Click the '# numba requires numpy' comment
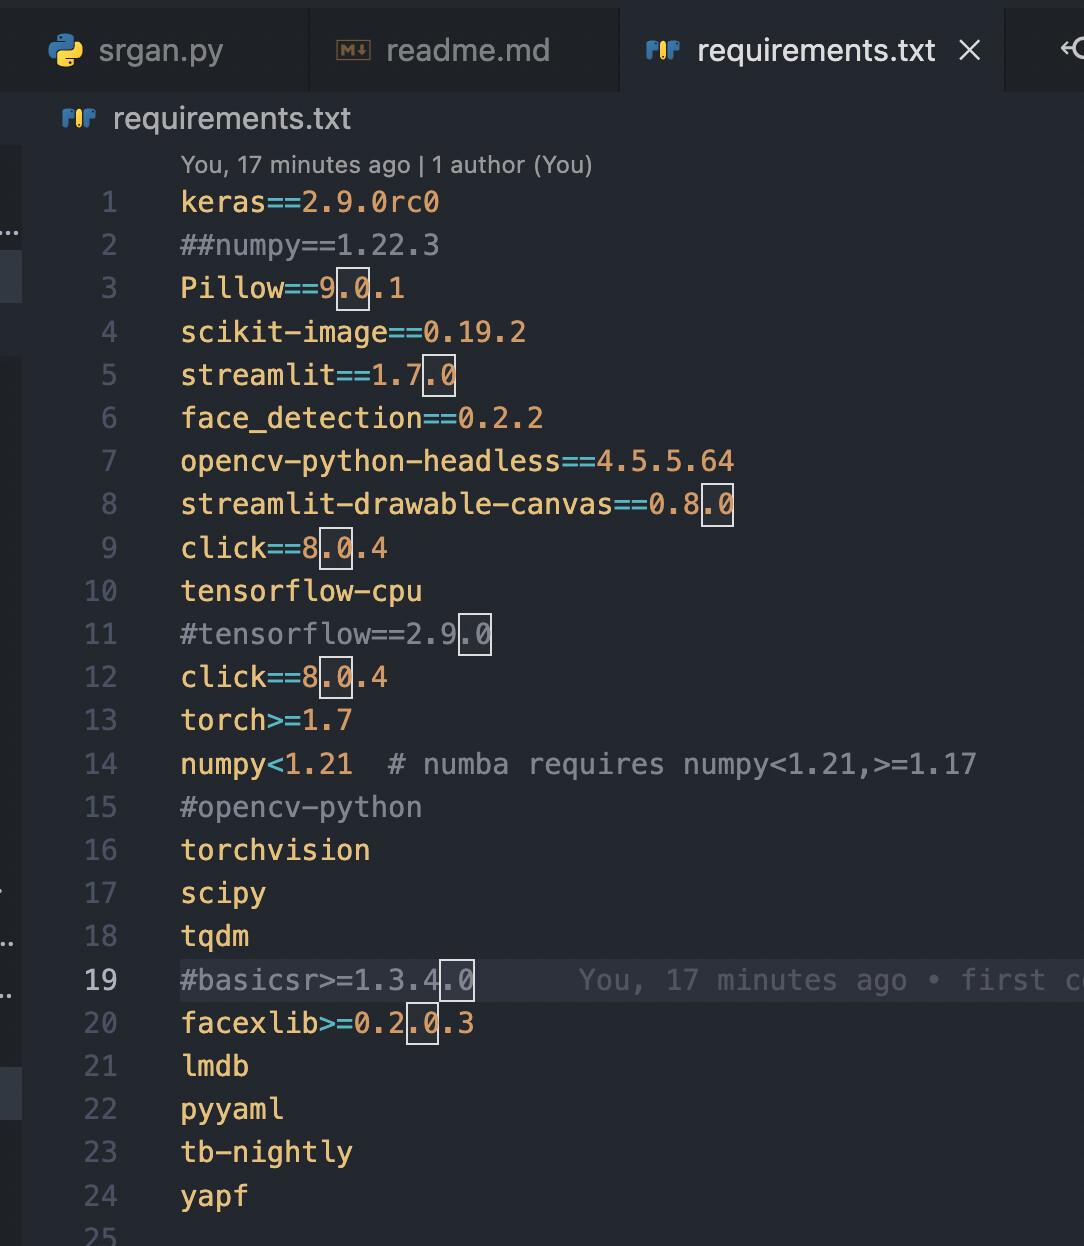Viewport: 1084px width, 1246px height. (x=682, y=764)
